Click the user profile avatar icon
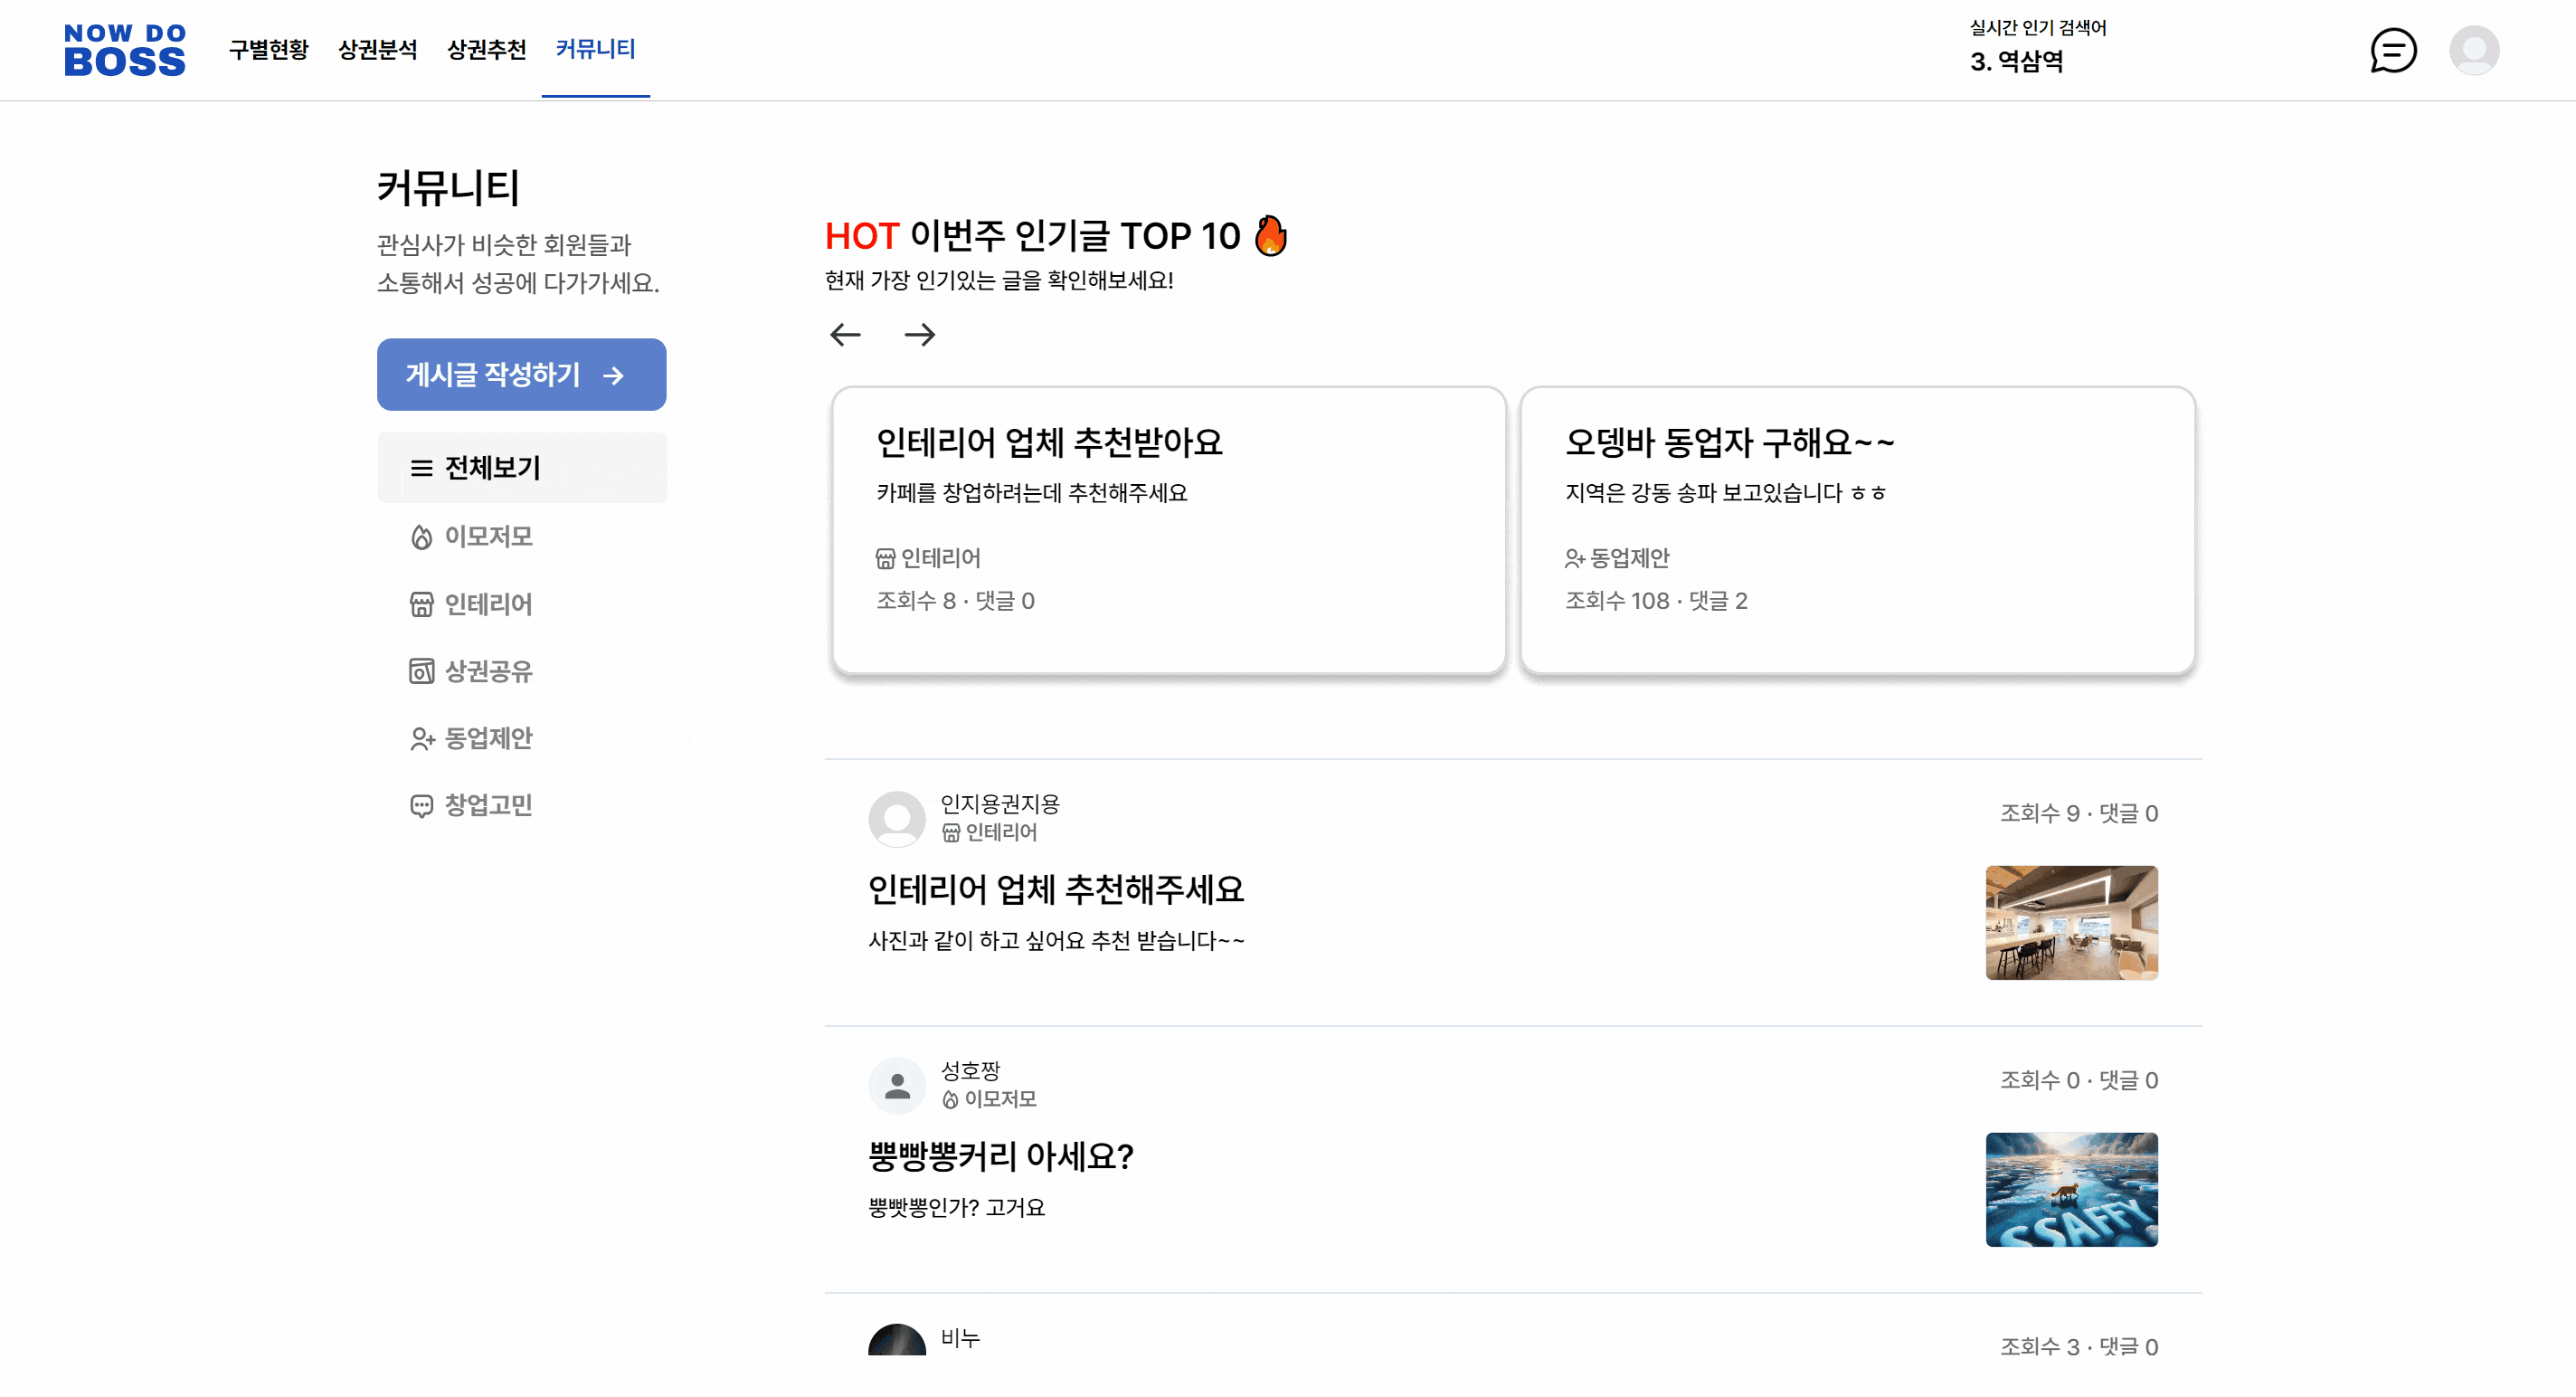Viewport: 2576px width, 1397px height. point(2473,50)
